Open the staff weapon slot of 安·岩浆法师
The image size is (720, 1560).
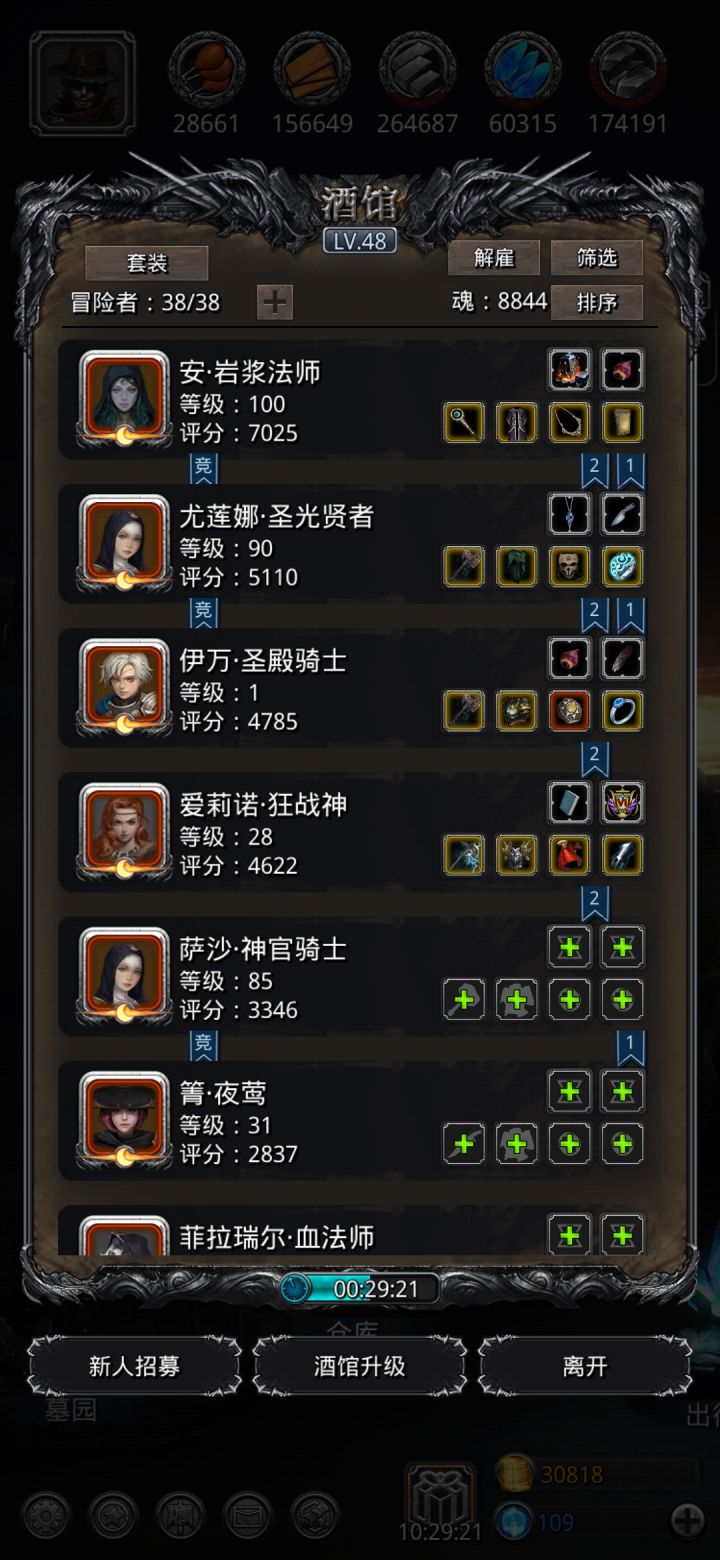pyautogui.click(x=464, y=423)
